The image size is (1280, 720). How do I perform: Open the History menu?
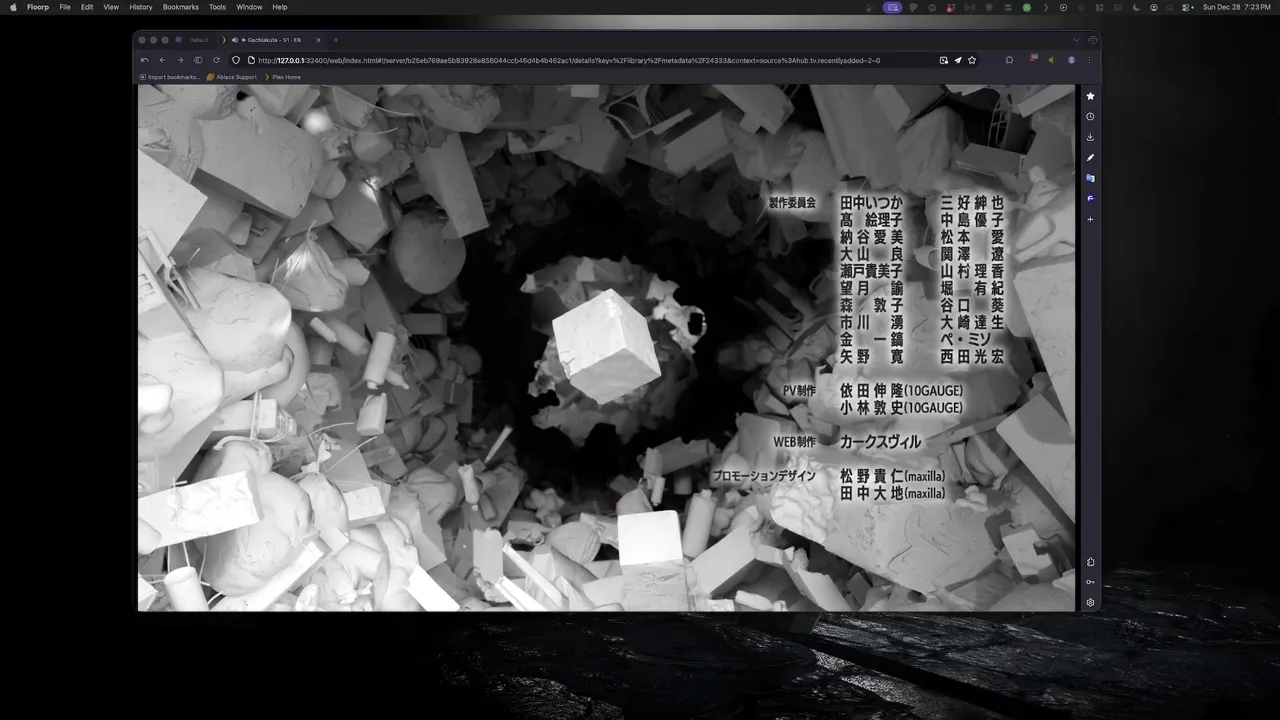coord(141,7)
